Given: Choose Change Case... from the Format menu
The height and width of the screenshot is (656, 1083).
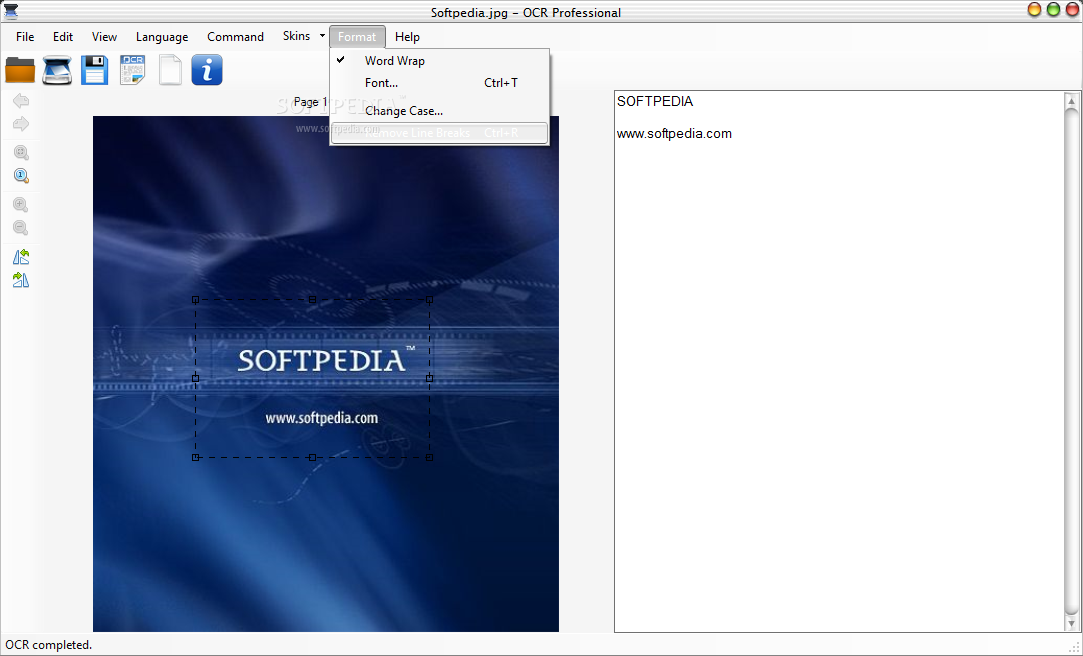Looking at the screenshot, I should pyautogui.click(x=439, y=110).
